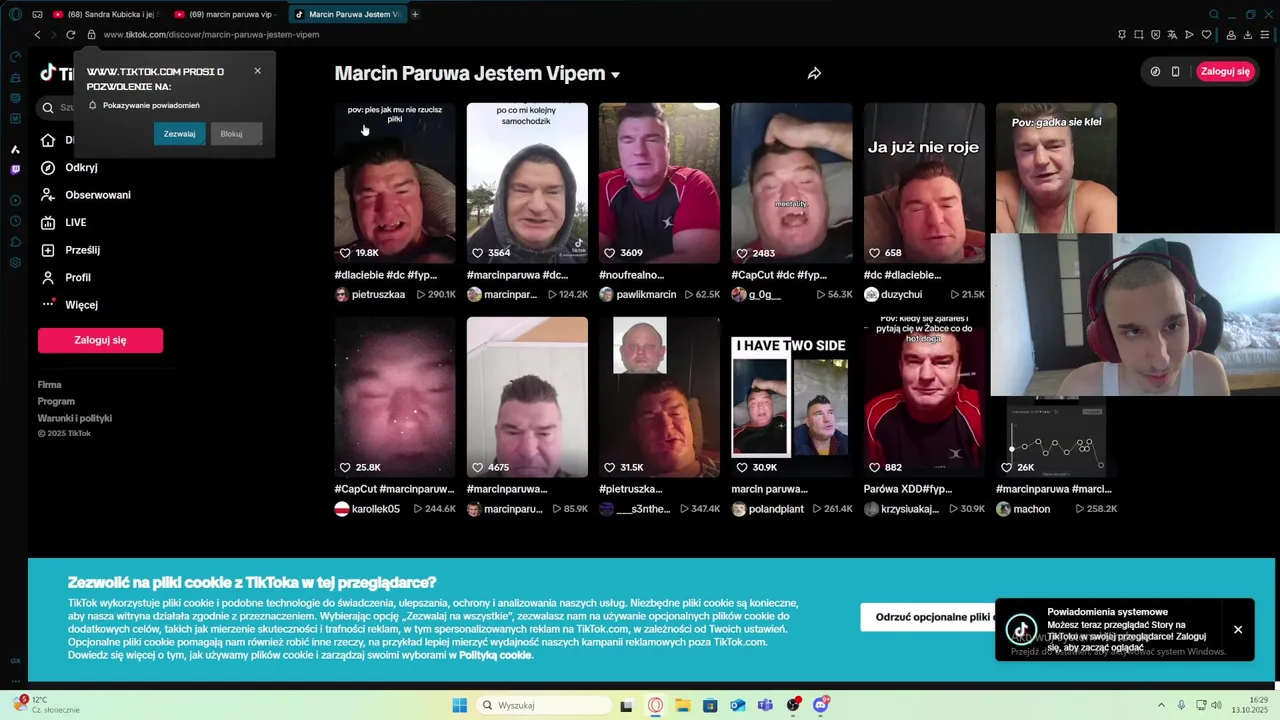This screenshot has width=1280, height=720.
Task: Click the padlock site info icon
Action: [91, 34]
